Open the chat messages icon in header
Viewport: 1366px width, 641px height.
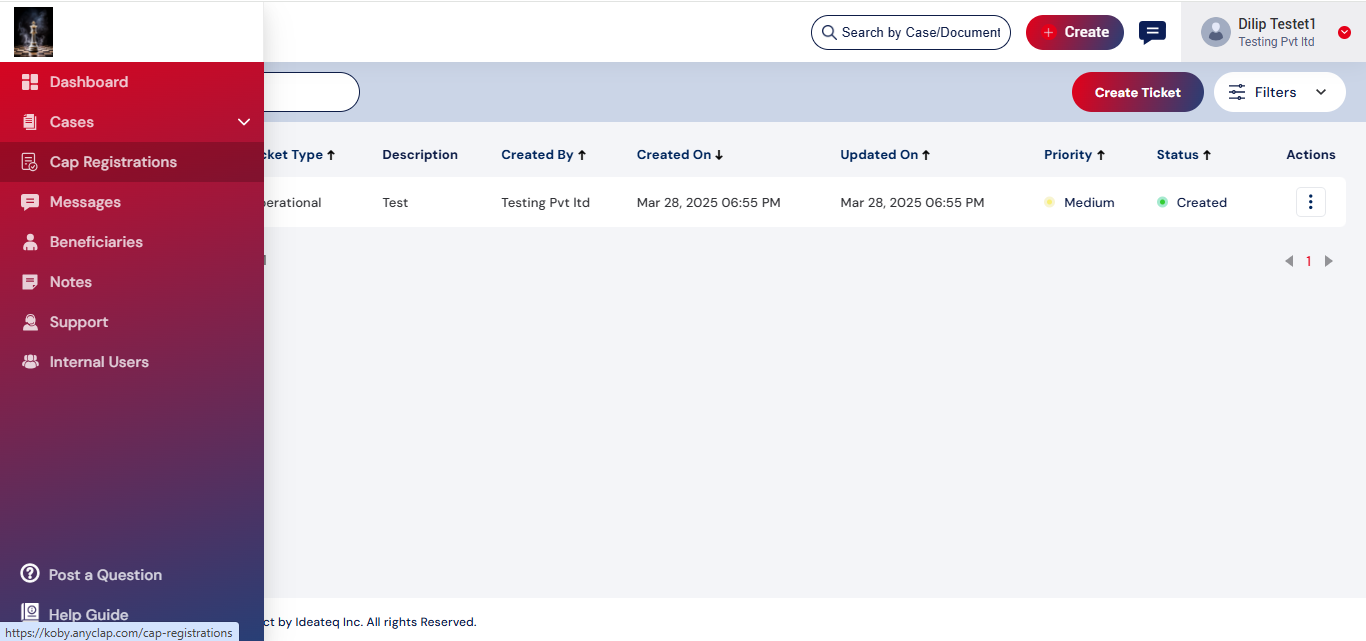(x=1152, y=32)
